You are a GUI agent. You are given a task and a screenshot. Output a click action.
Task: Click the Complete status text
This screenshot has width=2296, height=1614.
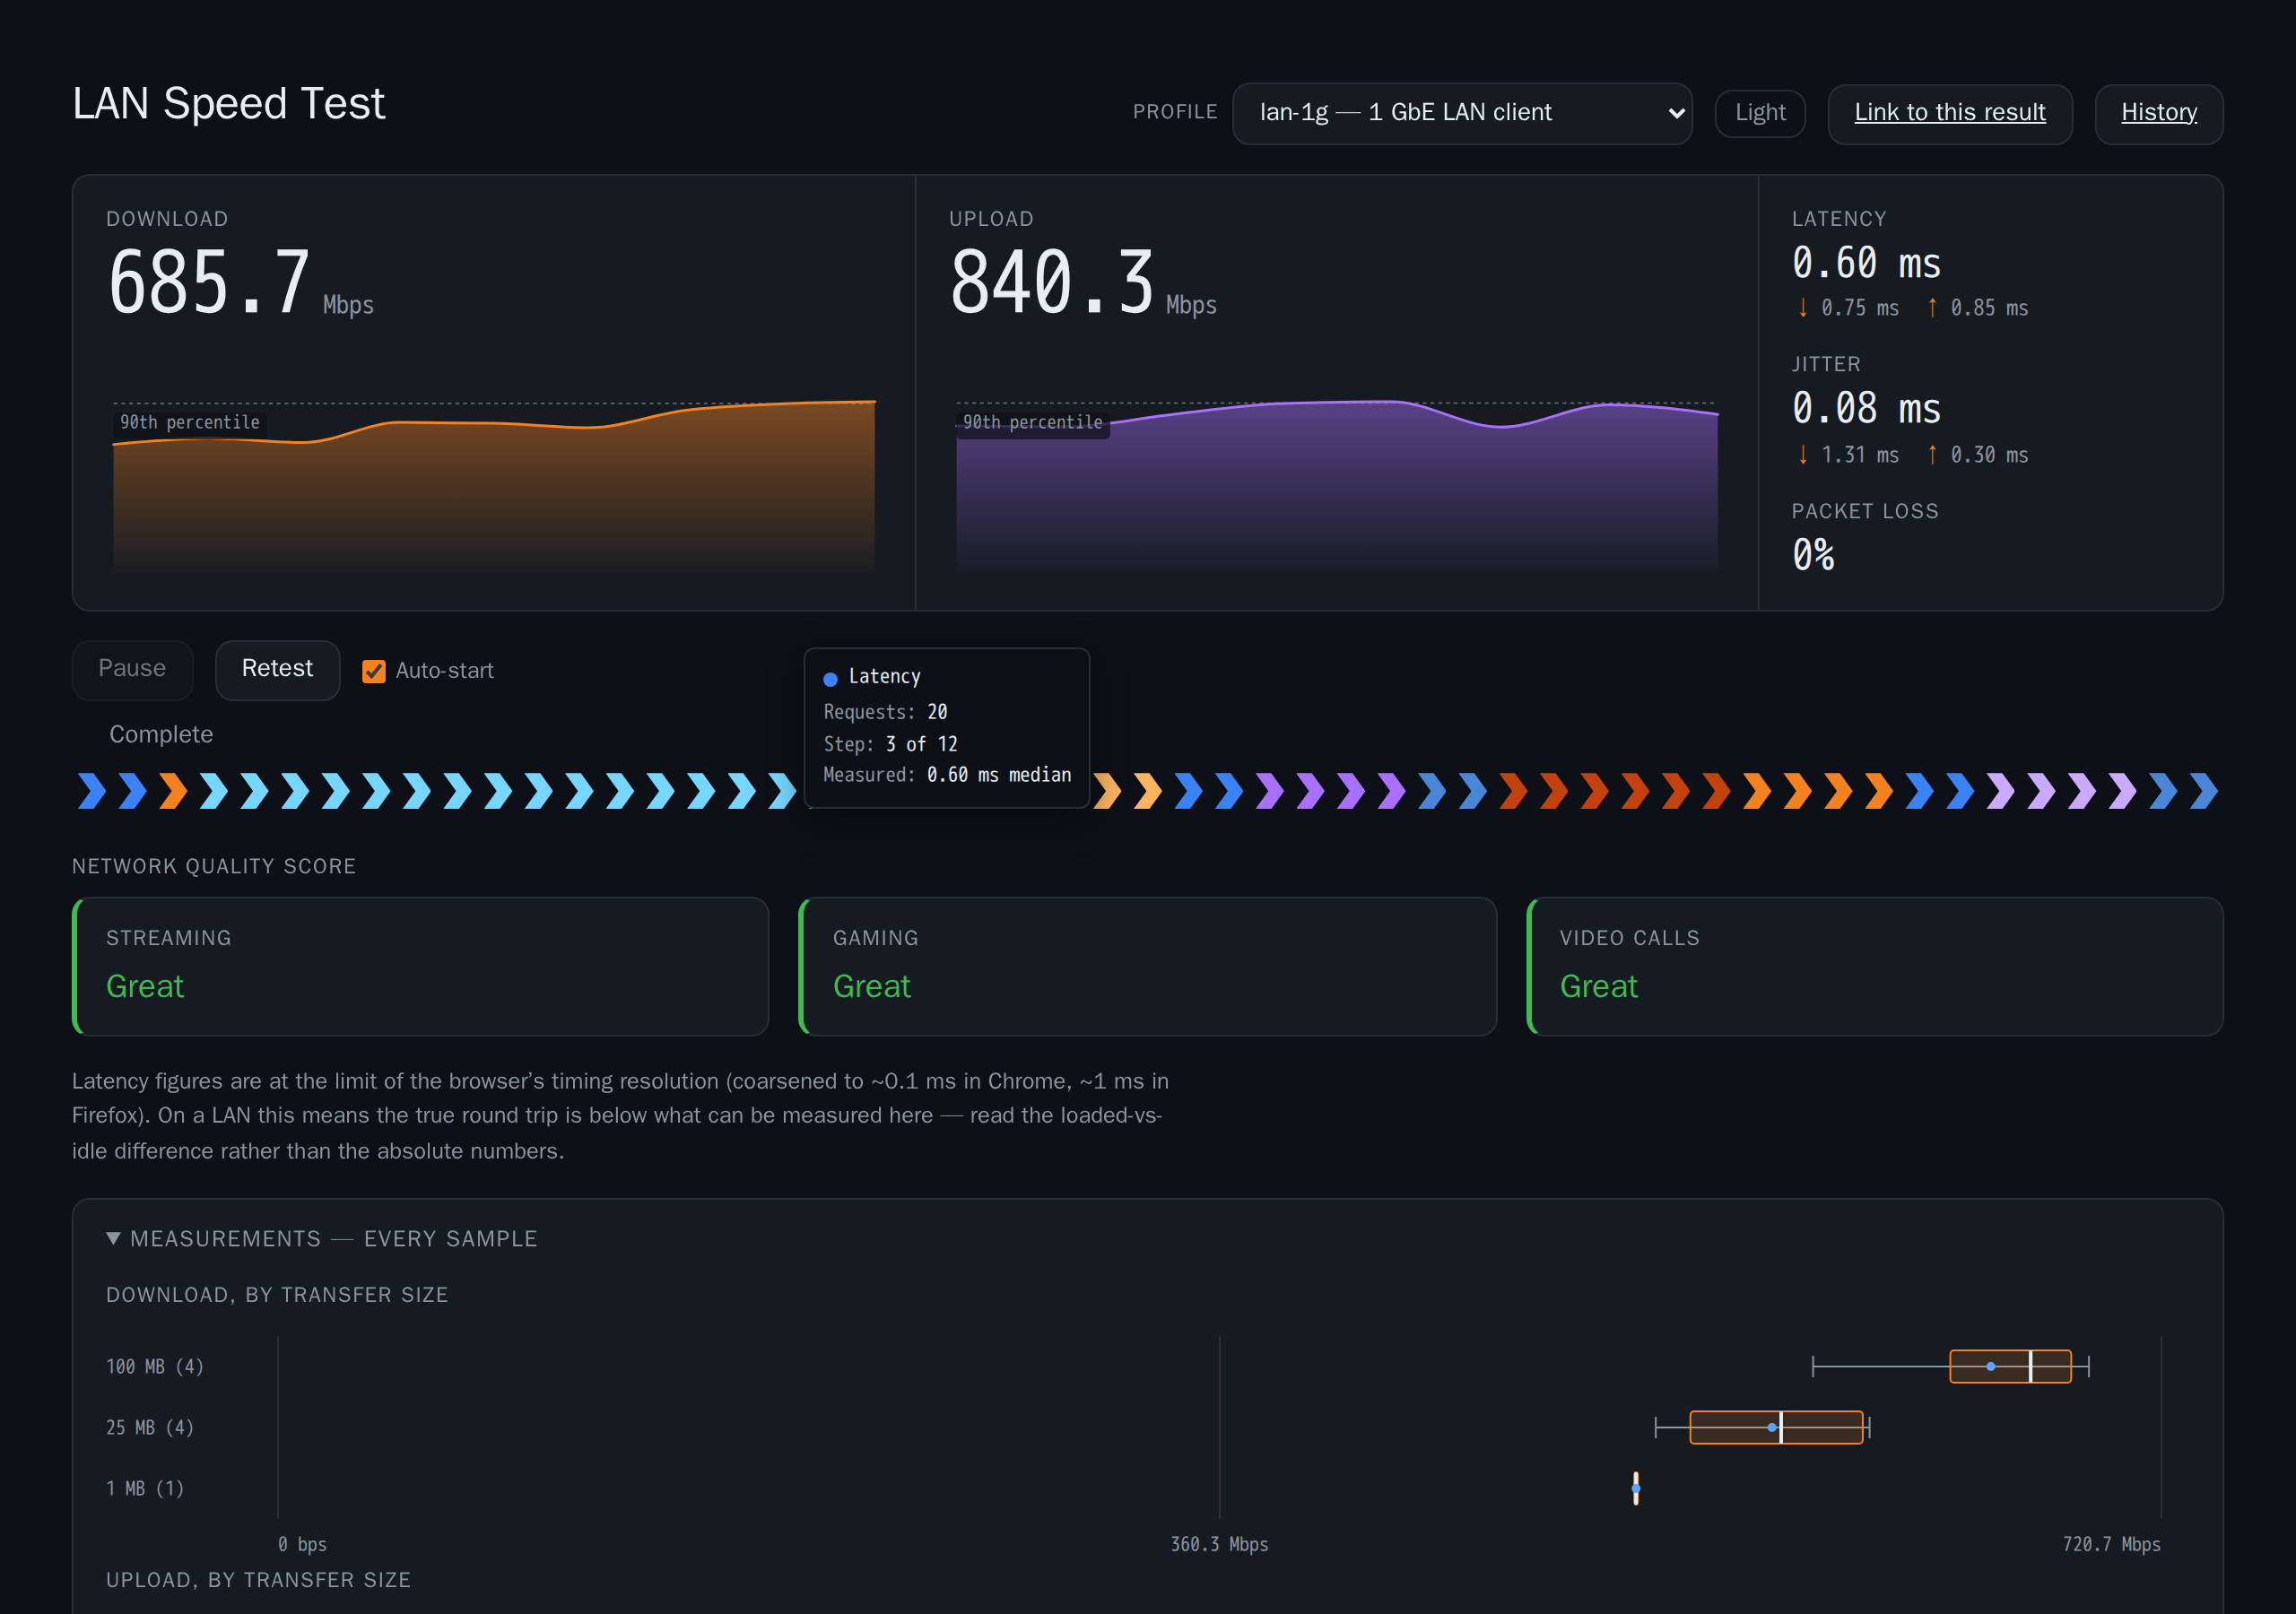tap(161, 734)
